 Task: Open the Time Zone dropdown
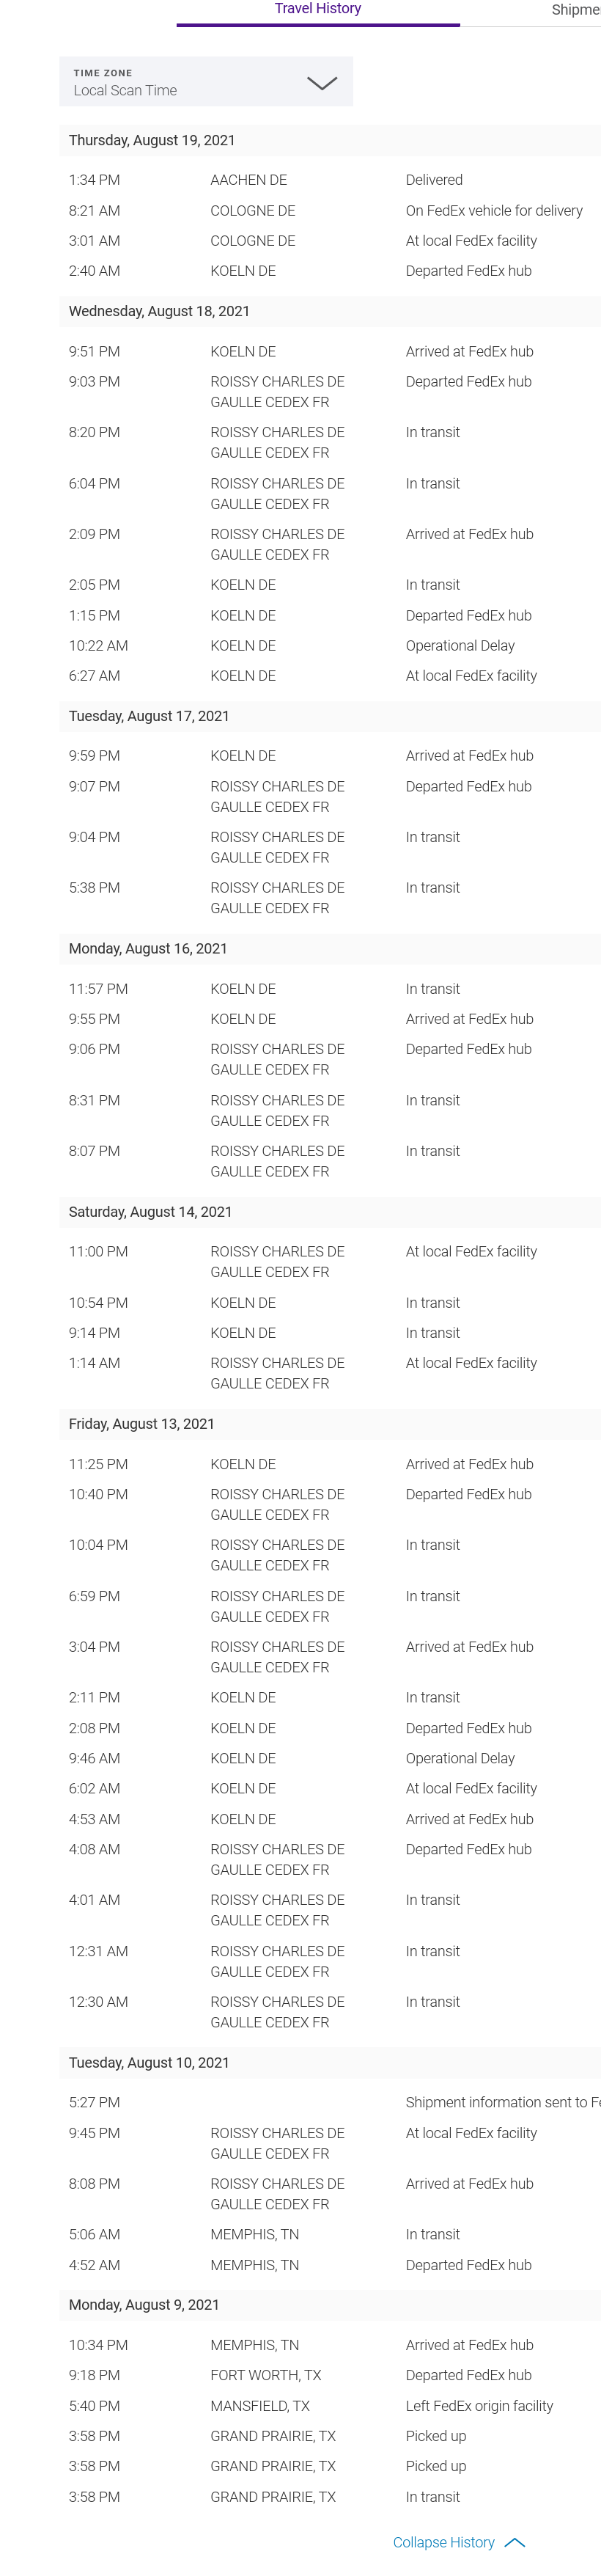(x=205, y=82)
